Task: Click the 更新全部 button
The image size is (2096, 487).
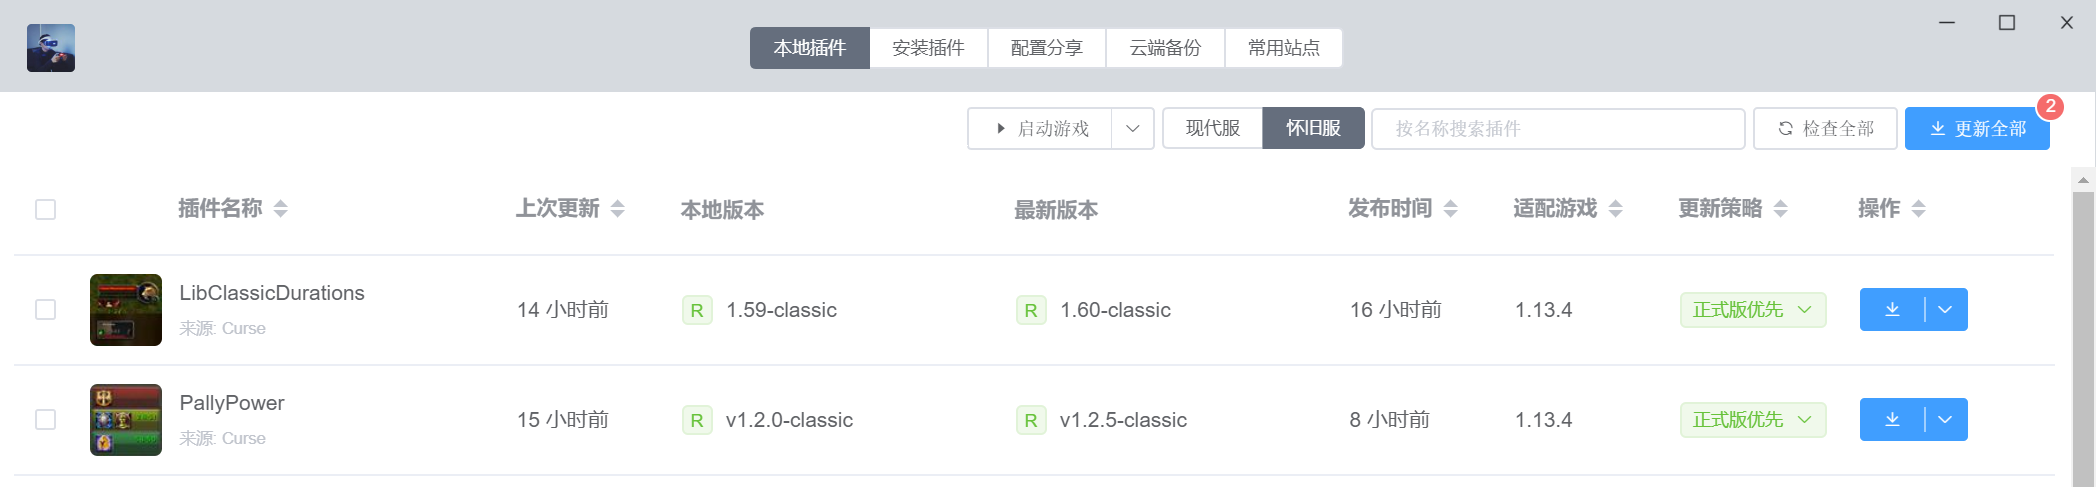Action: tap(1977, 129)
